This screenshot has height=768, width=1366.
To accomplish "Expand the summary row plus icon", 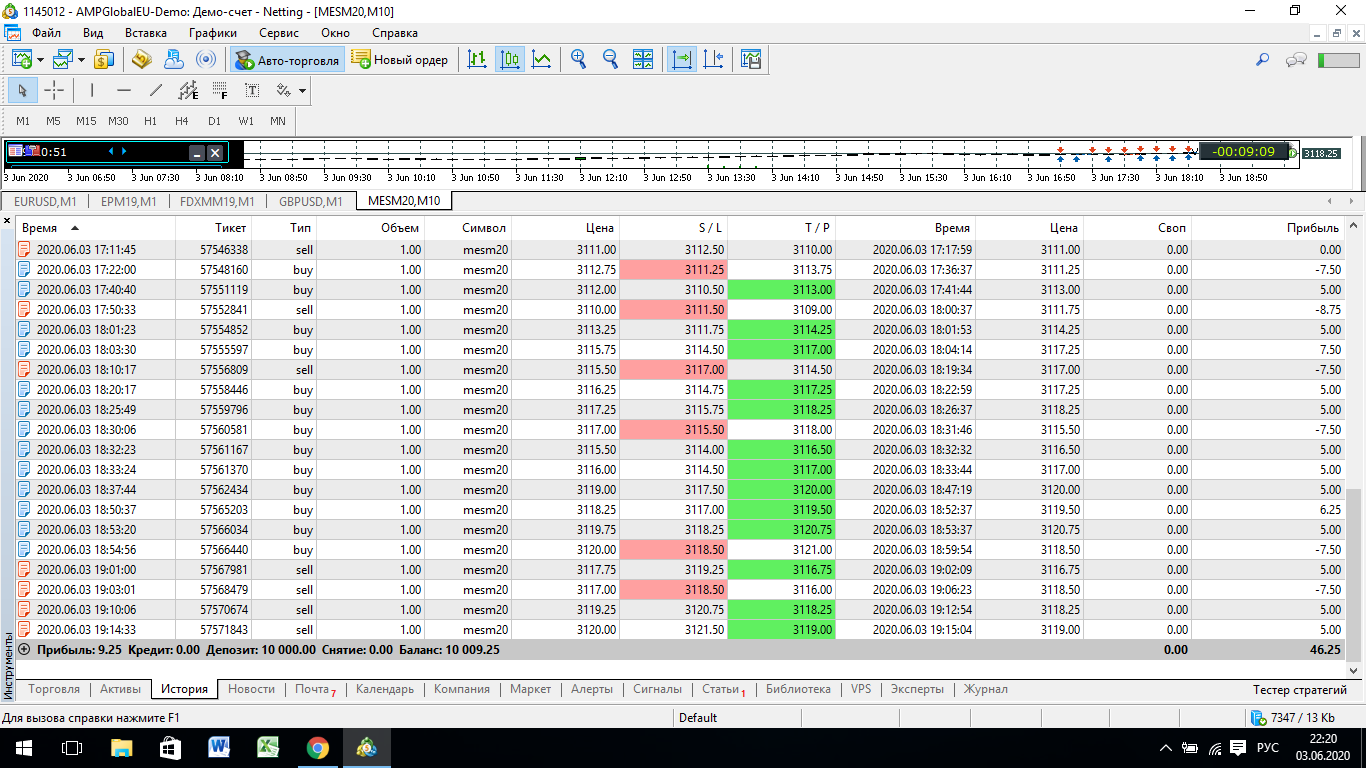I will 24,649.
